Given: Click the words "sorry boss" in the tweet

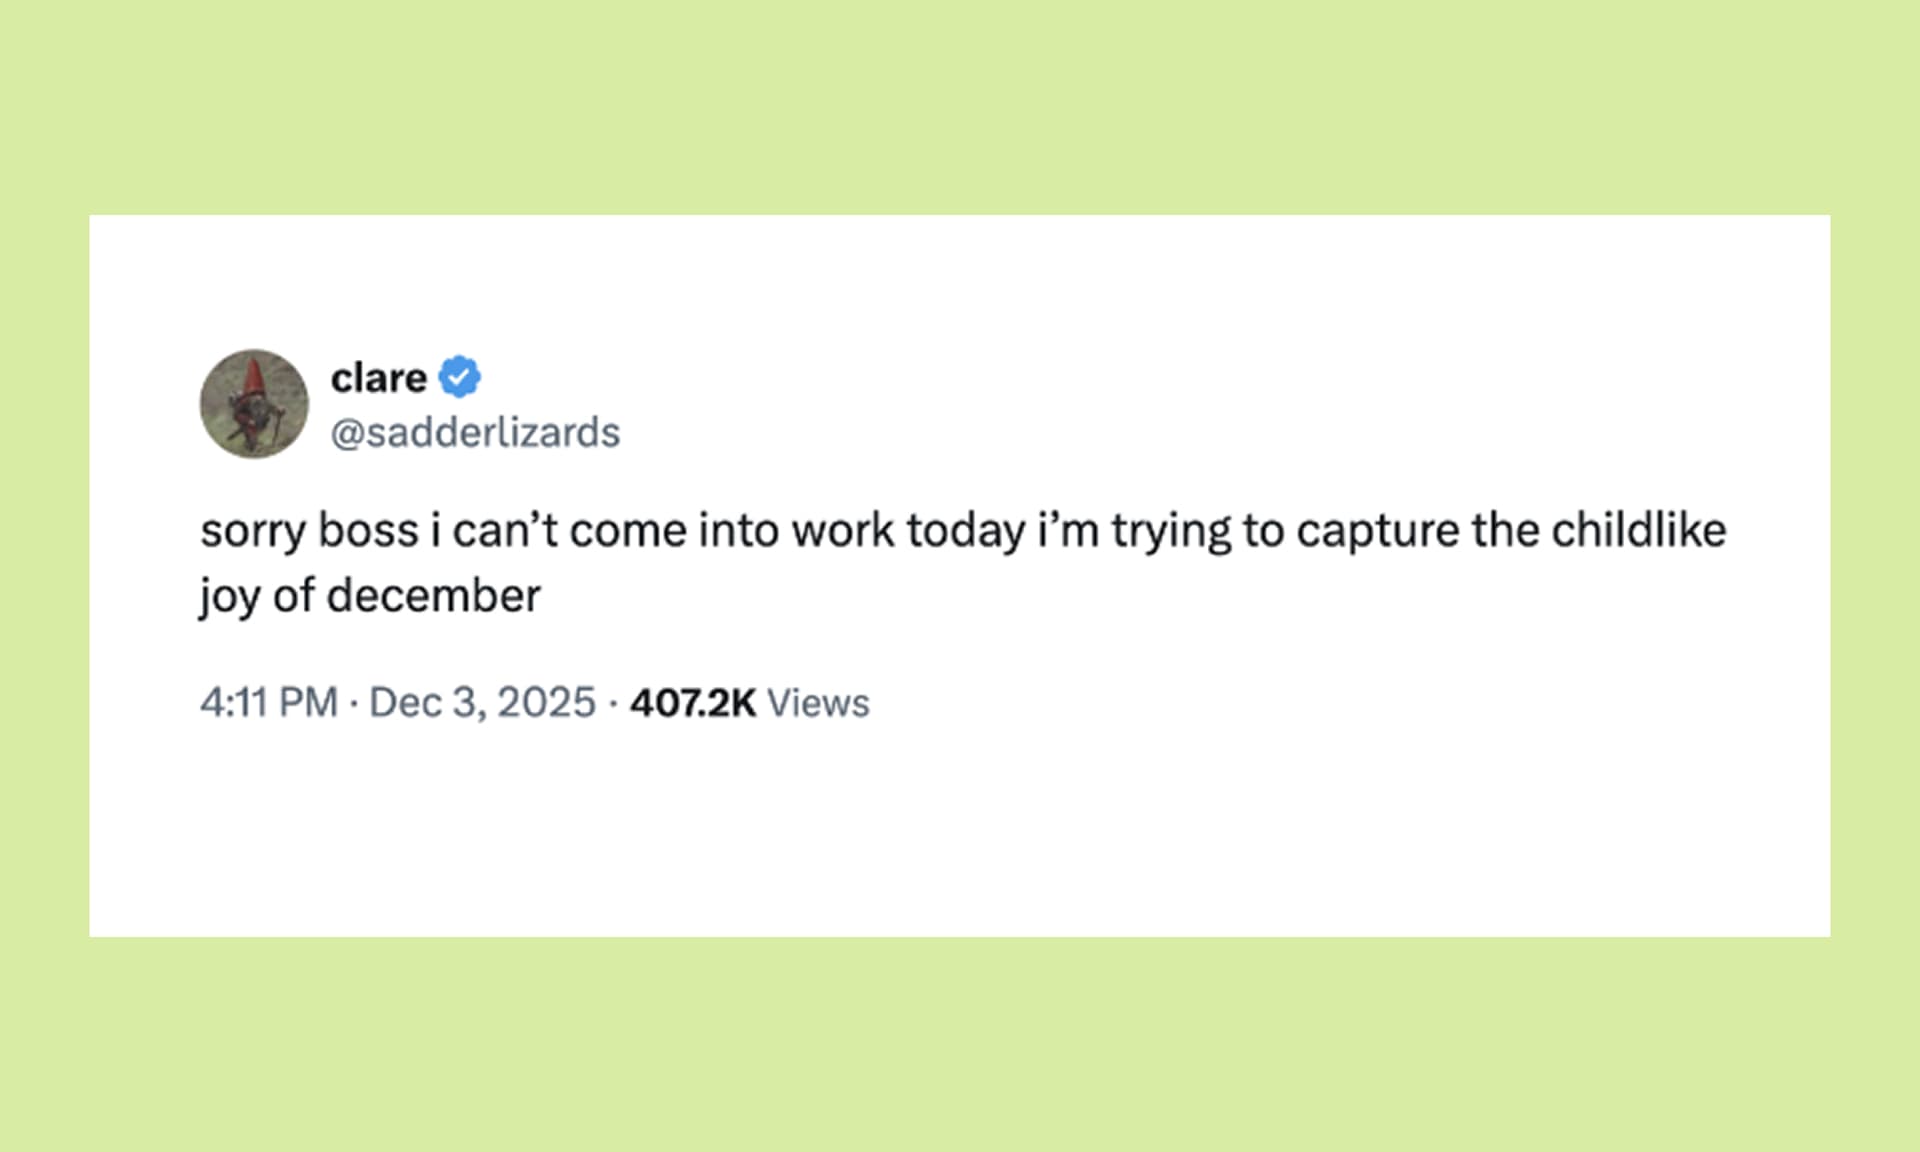Looking at the screenshot, I should 309,530.
